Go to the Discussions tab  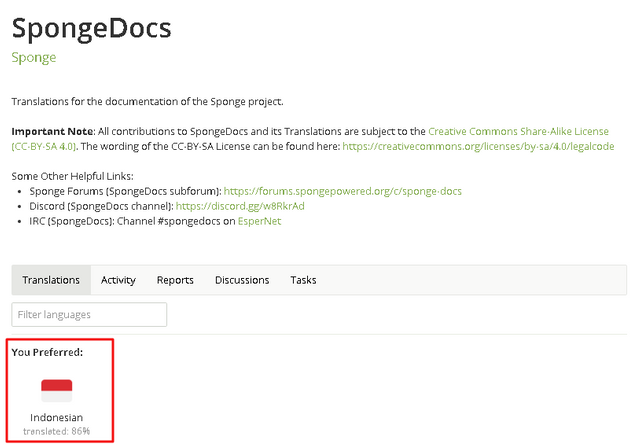tap(242, 280)
